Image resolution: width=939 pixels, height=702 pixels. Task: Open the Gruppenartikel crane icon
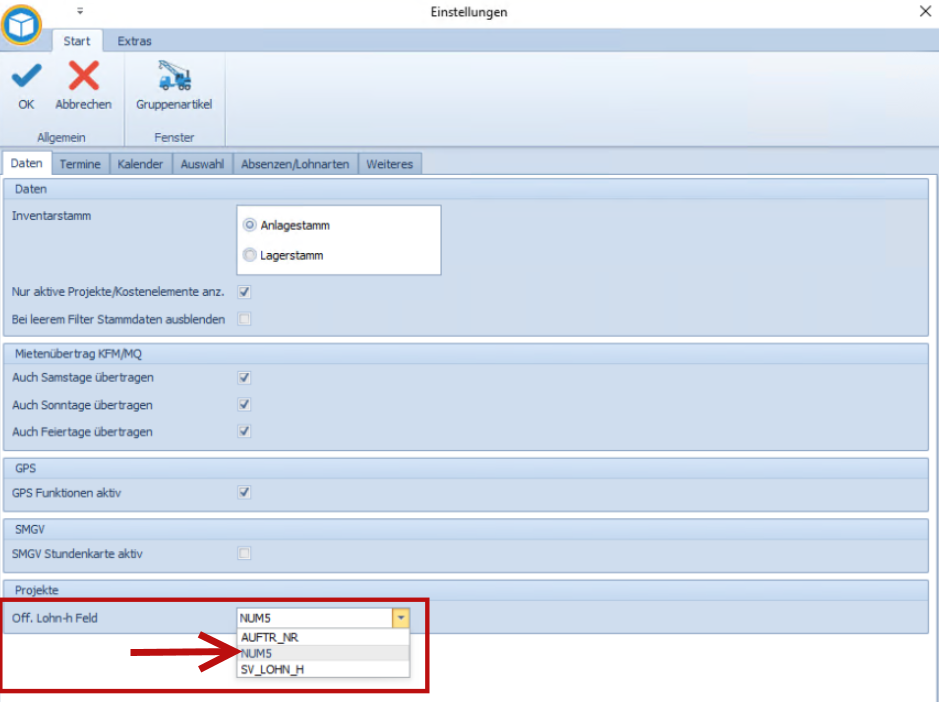tap(174, 75)
